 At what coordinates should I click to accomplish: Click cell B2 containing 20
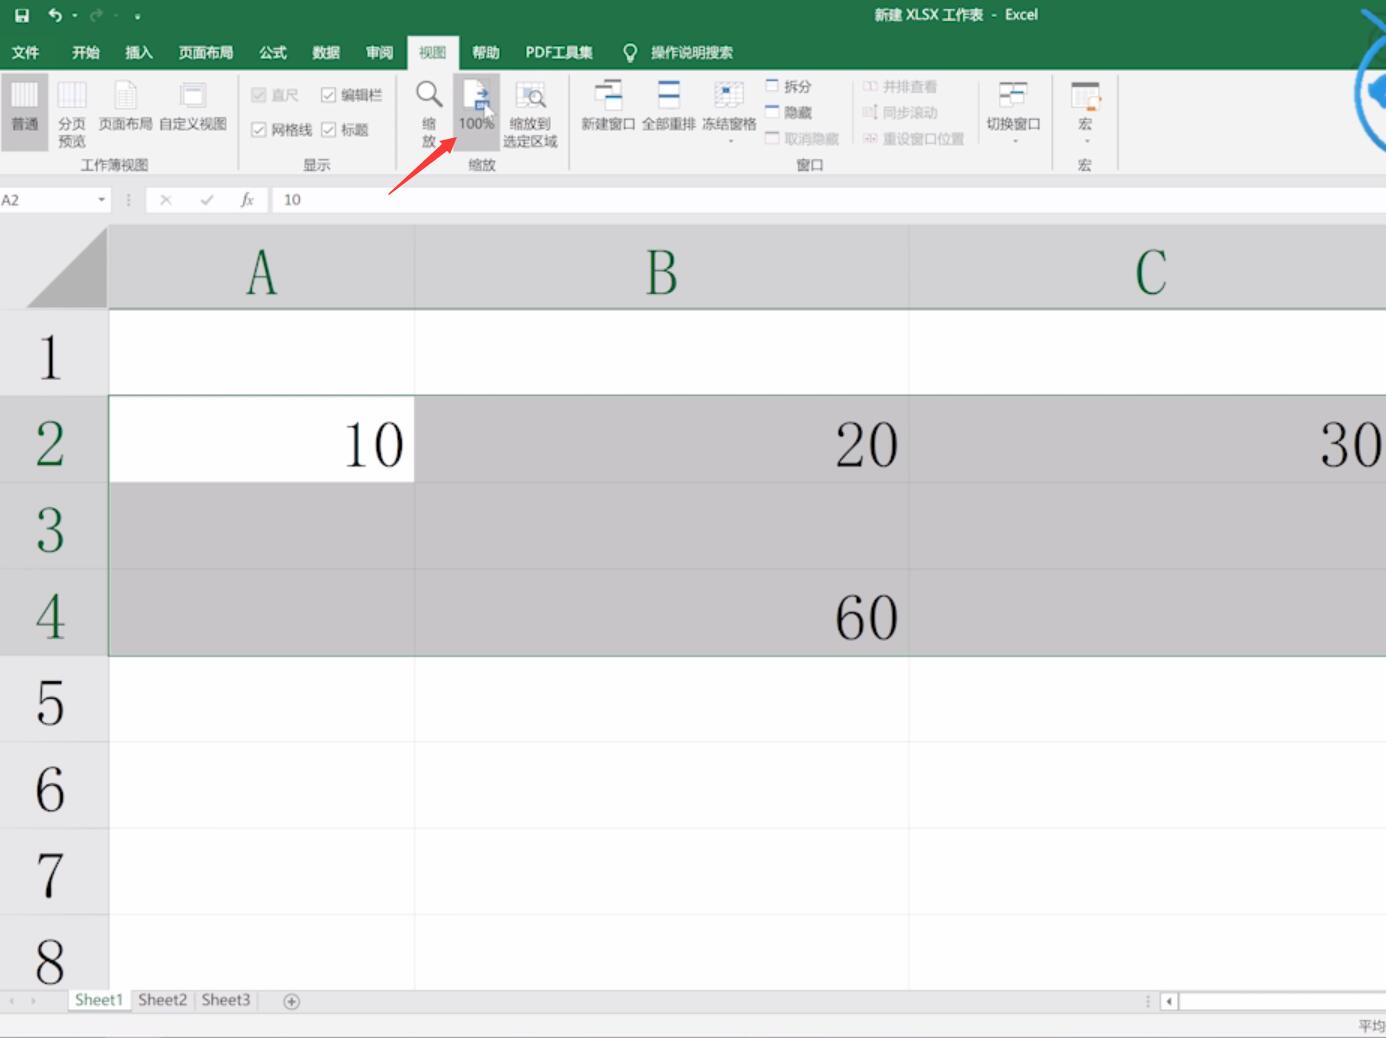click(662, 440)
